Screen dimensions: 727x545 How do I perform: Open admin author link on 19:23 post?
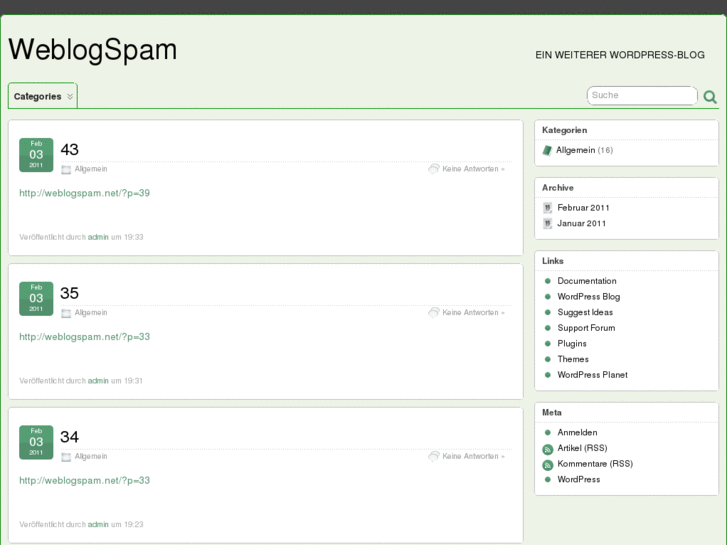[98, 525]
